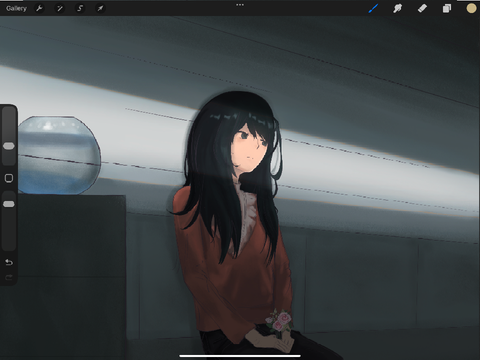The image size is (480, 360).
Task: Tap the three-dot menu at top center
Action: pyautogui.click(x=240, y=5)
